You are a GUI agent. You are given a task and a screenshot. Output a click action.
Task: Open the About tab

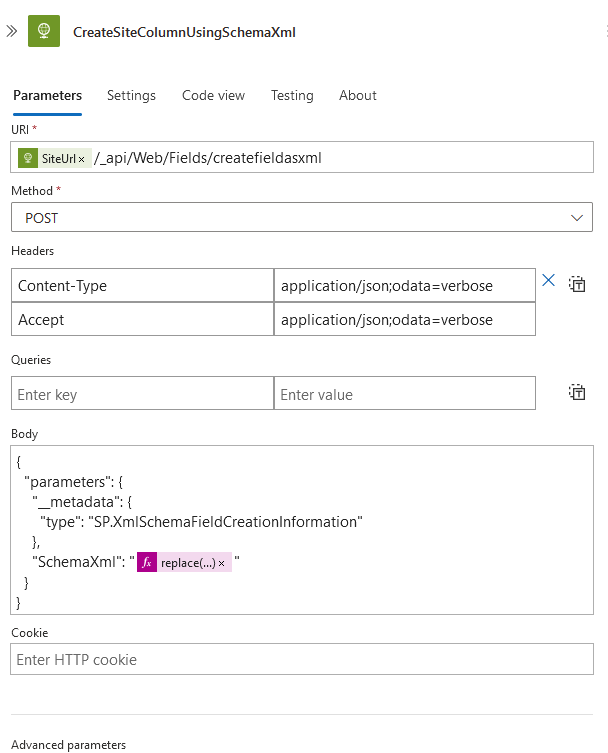358,96
